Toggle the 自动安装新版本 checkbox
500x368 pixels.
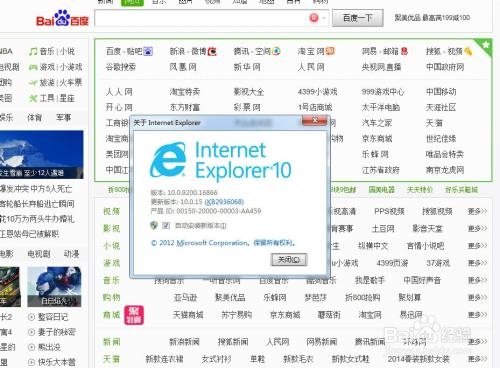tap(166, 226)
